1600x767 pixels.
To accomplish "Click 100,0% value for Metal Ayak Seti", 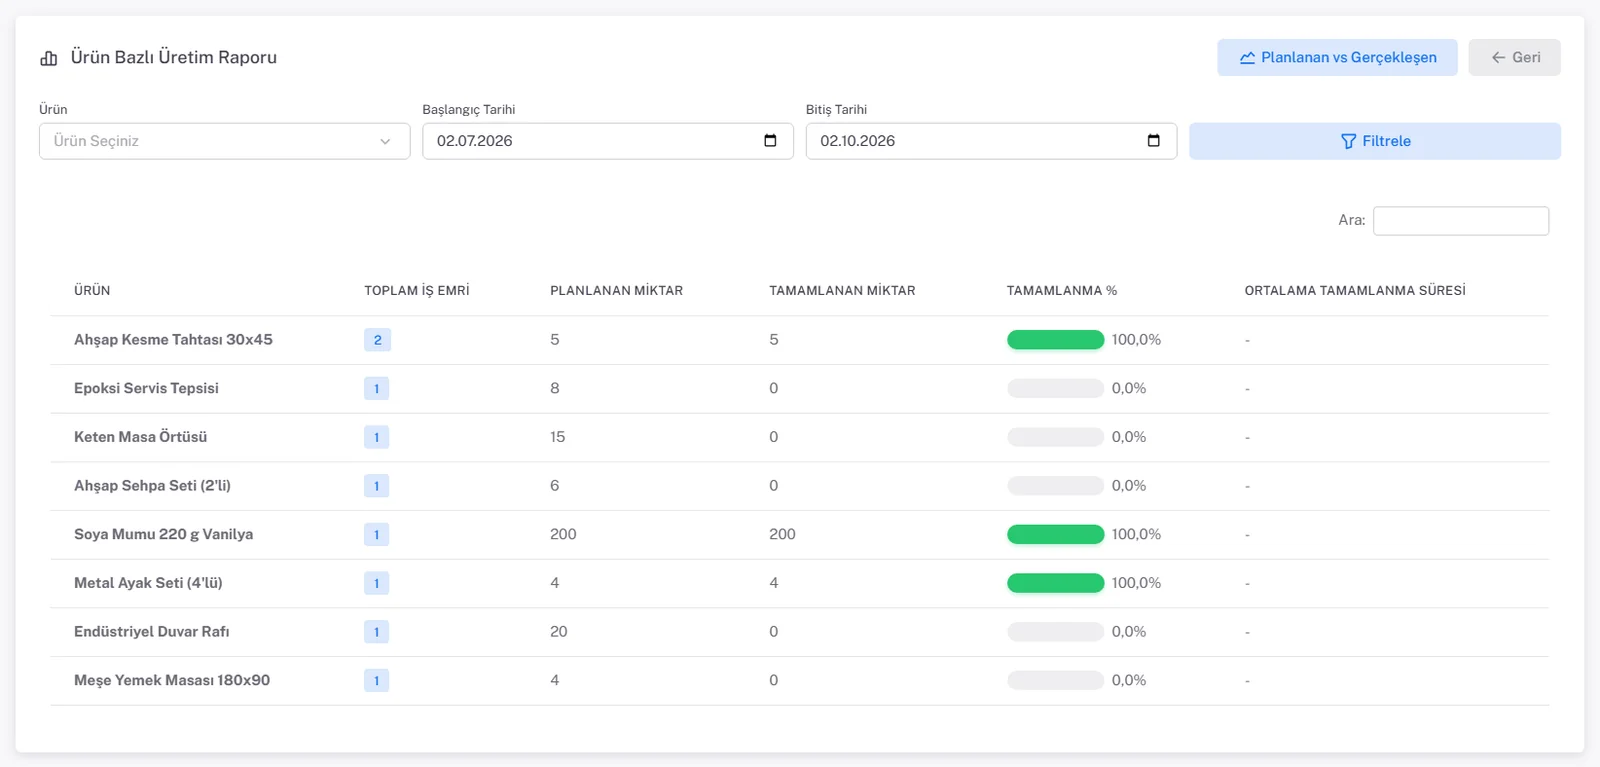I will tap(1136, 583).
